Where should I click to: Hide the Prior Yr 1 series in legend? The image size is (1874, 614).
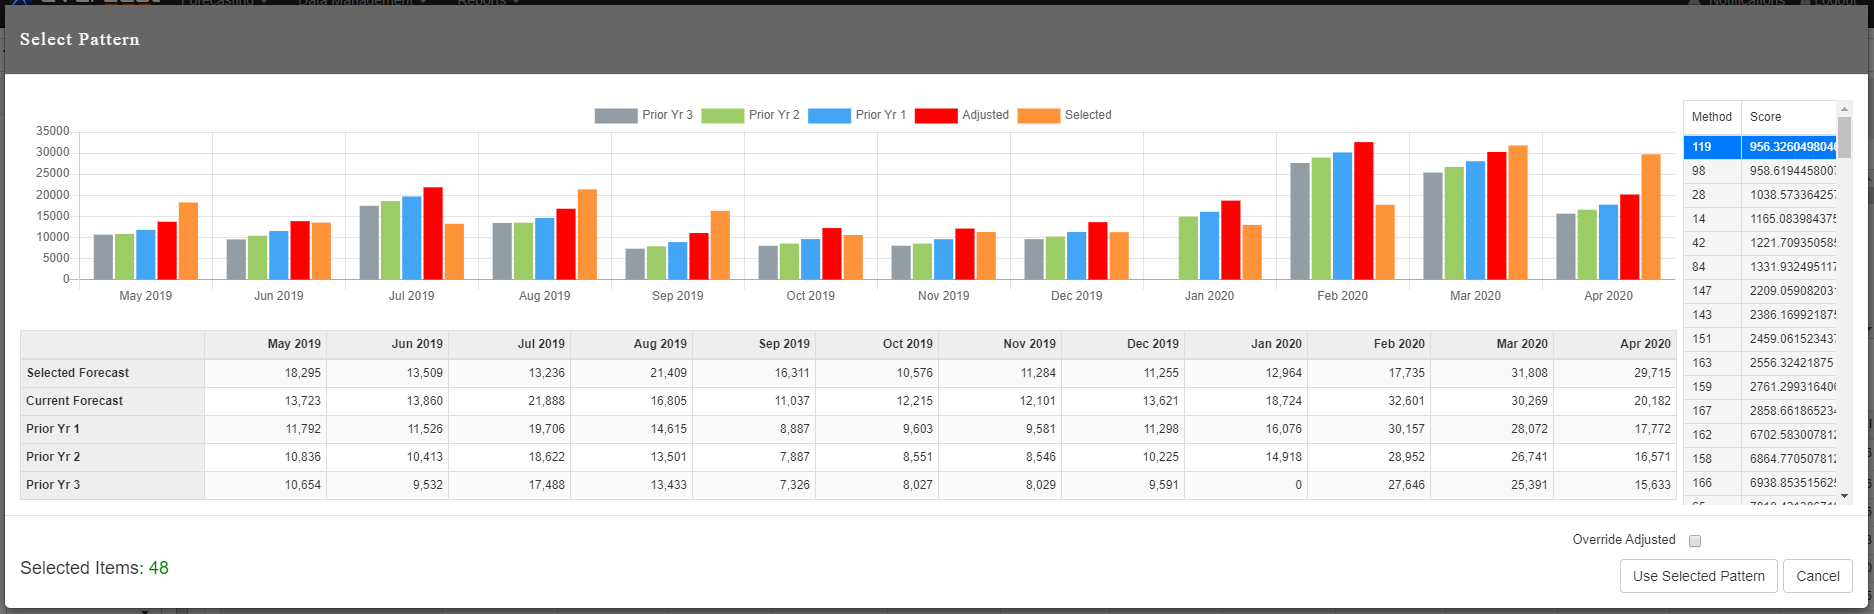(829, 116)
